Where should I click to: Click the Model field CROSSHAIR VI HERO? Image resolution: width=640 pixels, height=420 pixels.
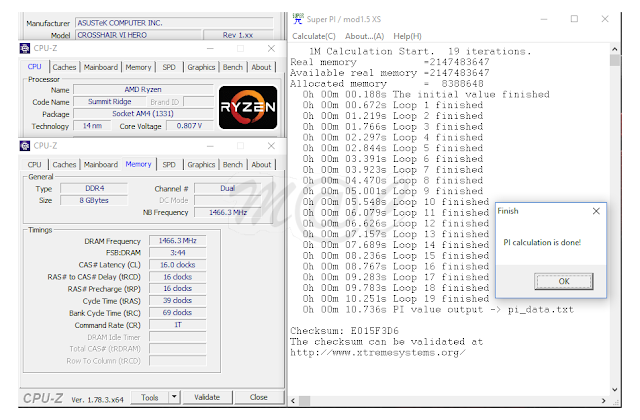138,35
